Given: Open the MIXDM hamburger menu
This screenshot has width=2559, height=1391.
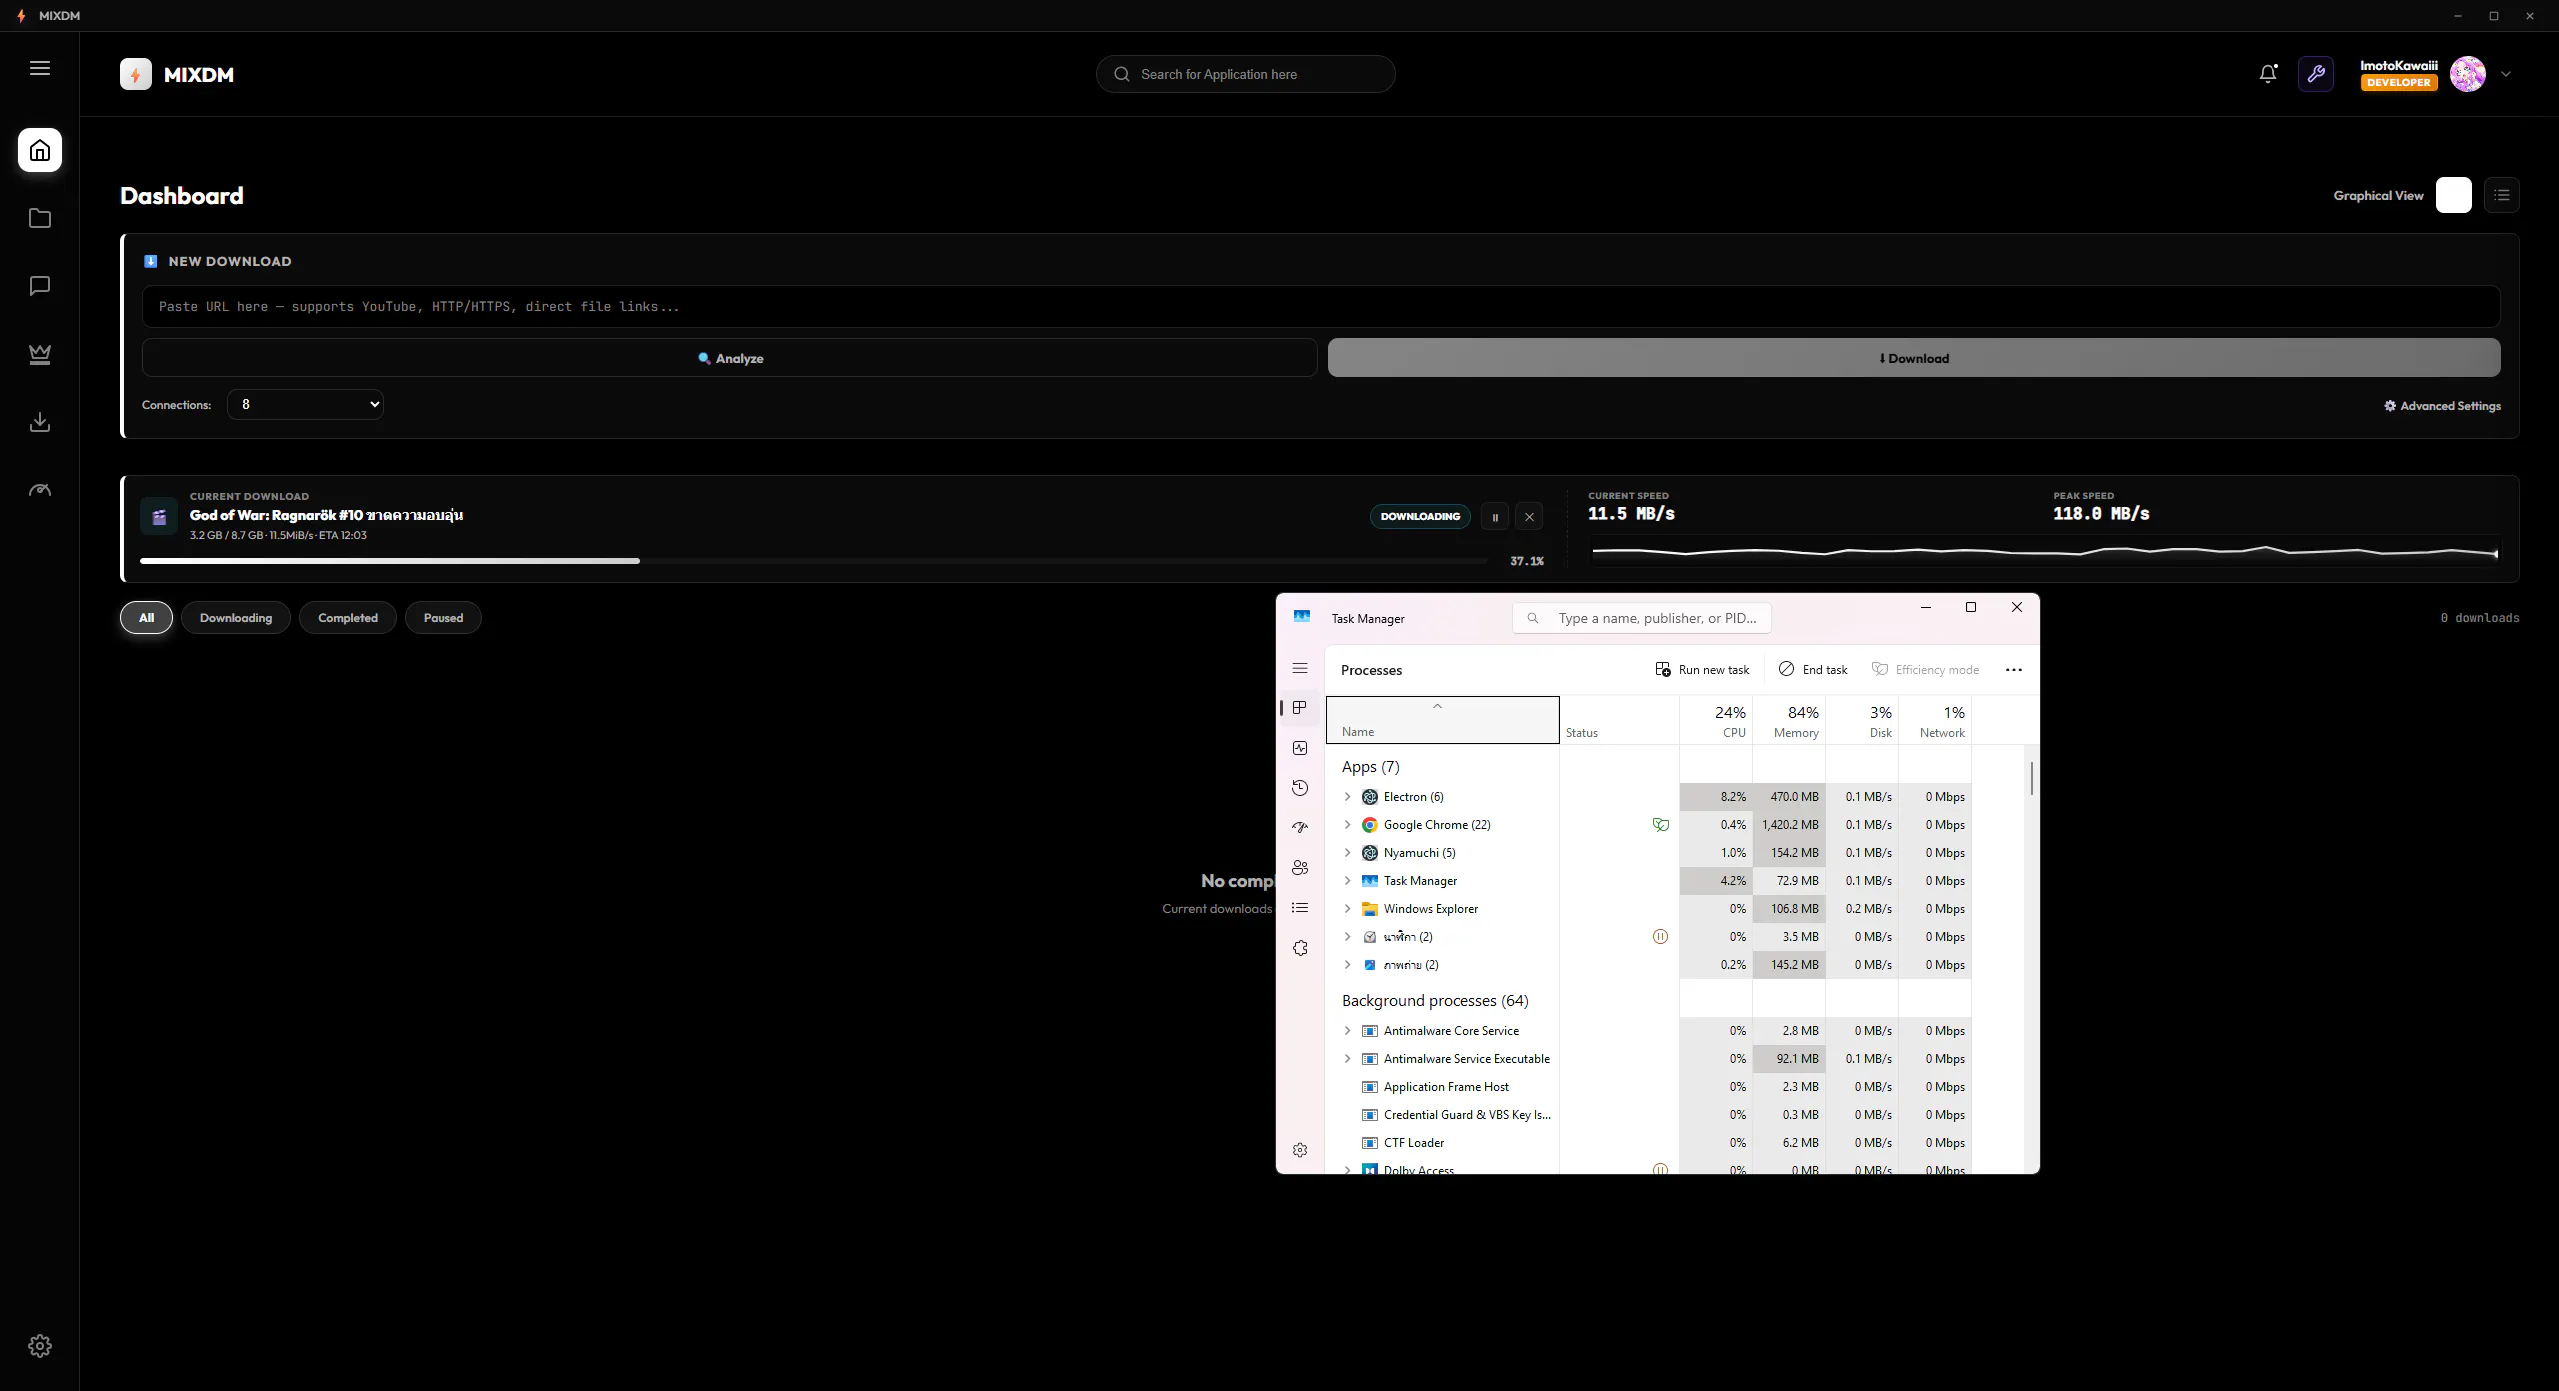Looking at the screenshot, I should [x=40, y=68].
